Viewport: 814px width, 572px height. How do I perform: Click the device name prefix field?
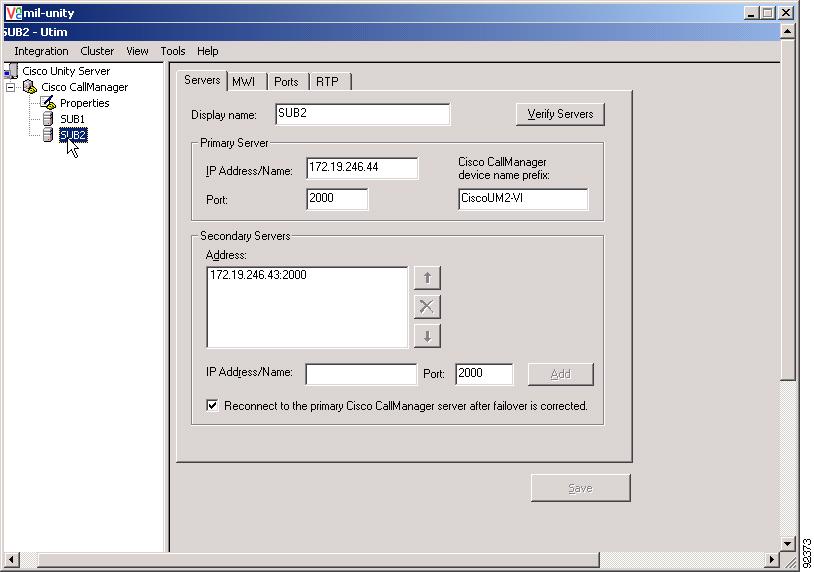click(x=523, y=199)
